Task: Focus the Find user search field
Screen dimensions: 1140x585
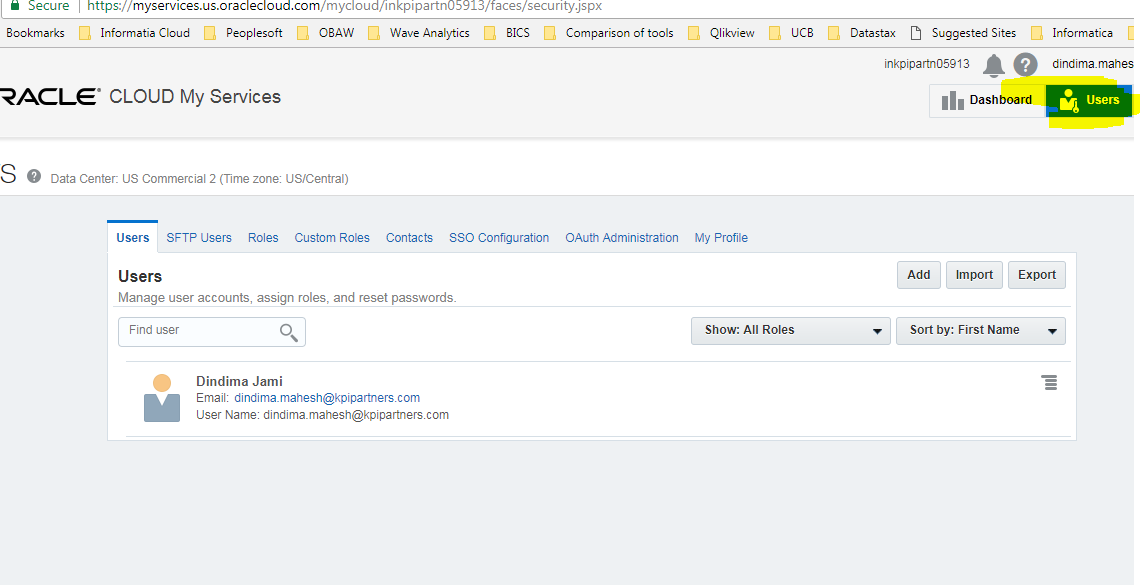Action: 200,331
